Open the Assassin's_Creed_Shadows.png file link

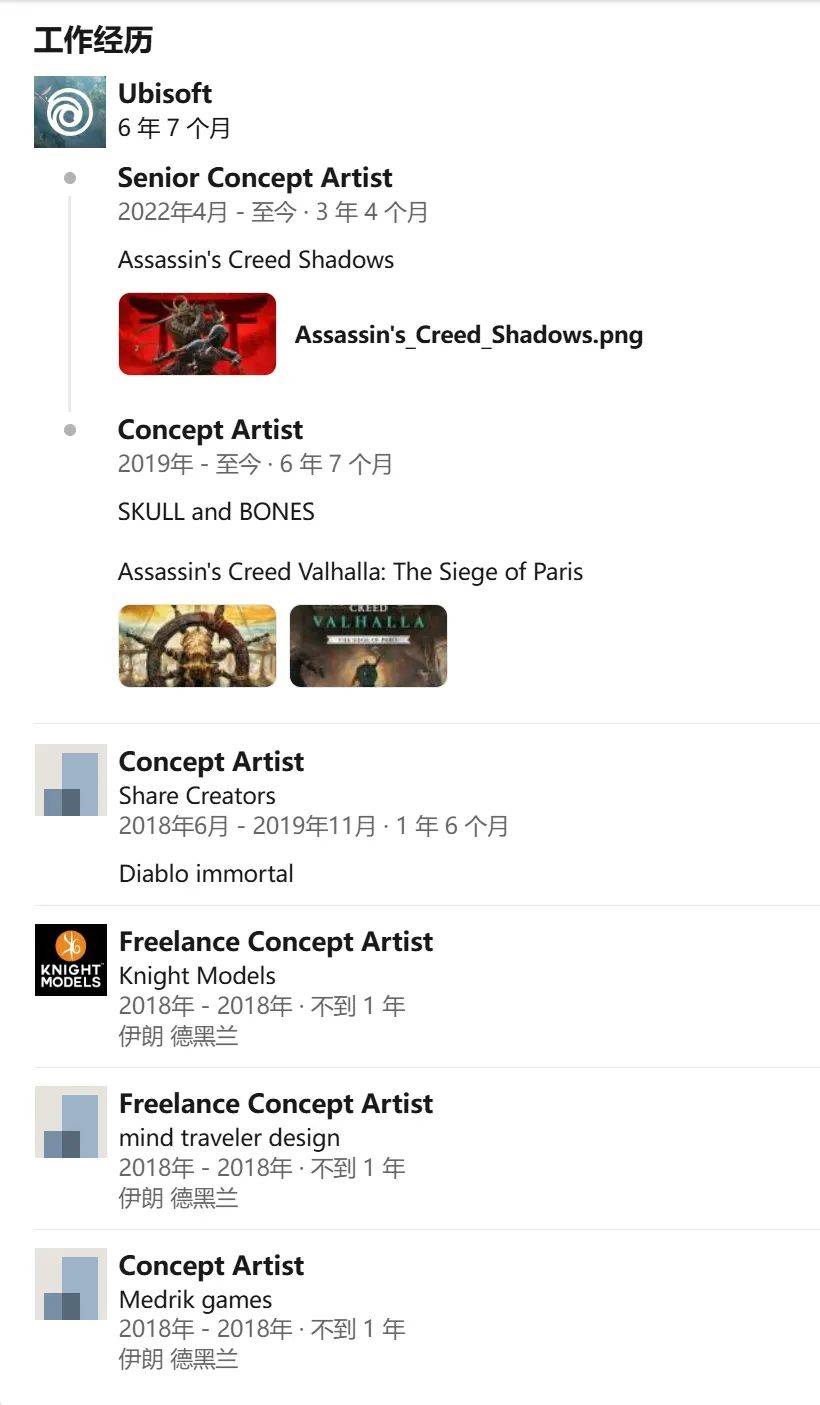pos(469,335)
